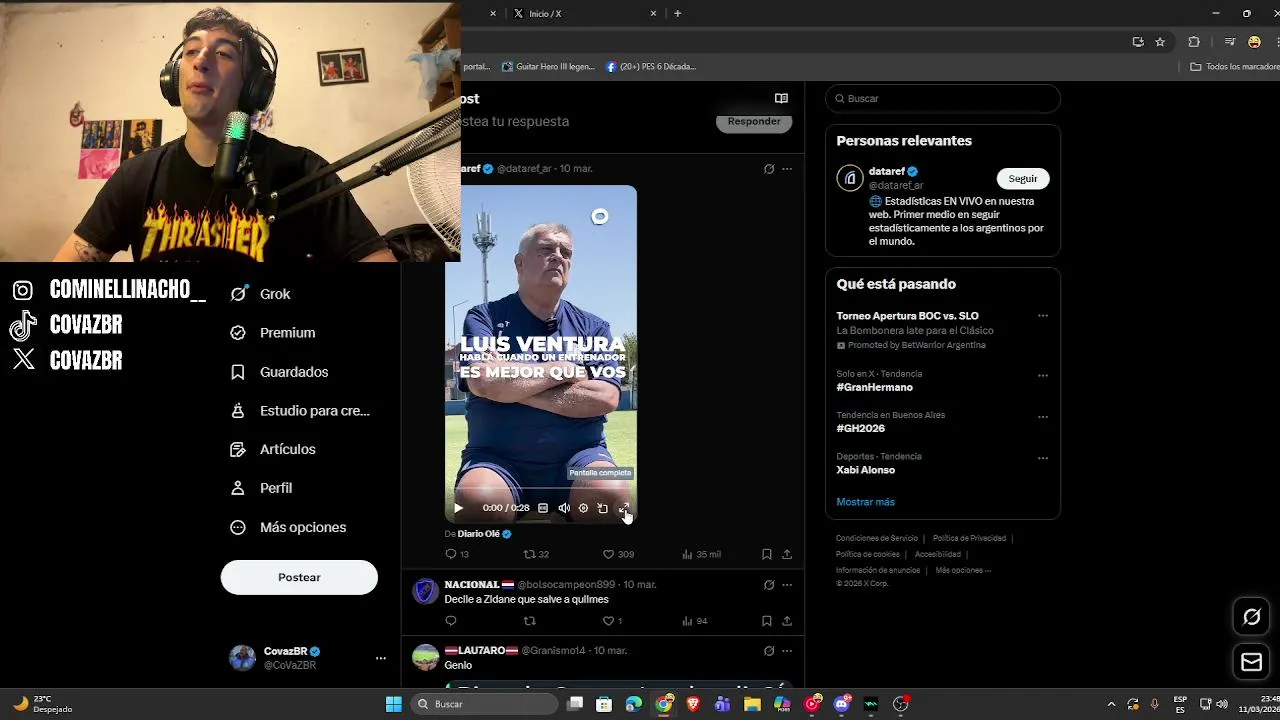Viewport: 1280px width, 720px height.
Task: Open Grok icon on NACIONAL comment
Action: [x=768, y=585]
